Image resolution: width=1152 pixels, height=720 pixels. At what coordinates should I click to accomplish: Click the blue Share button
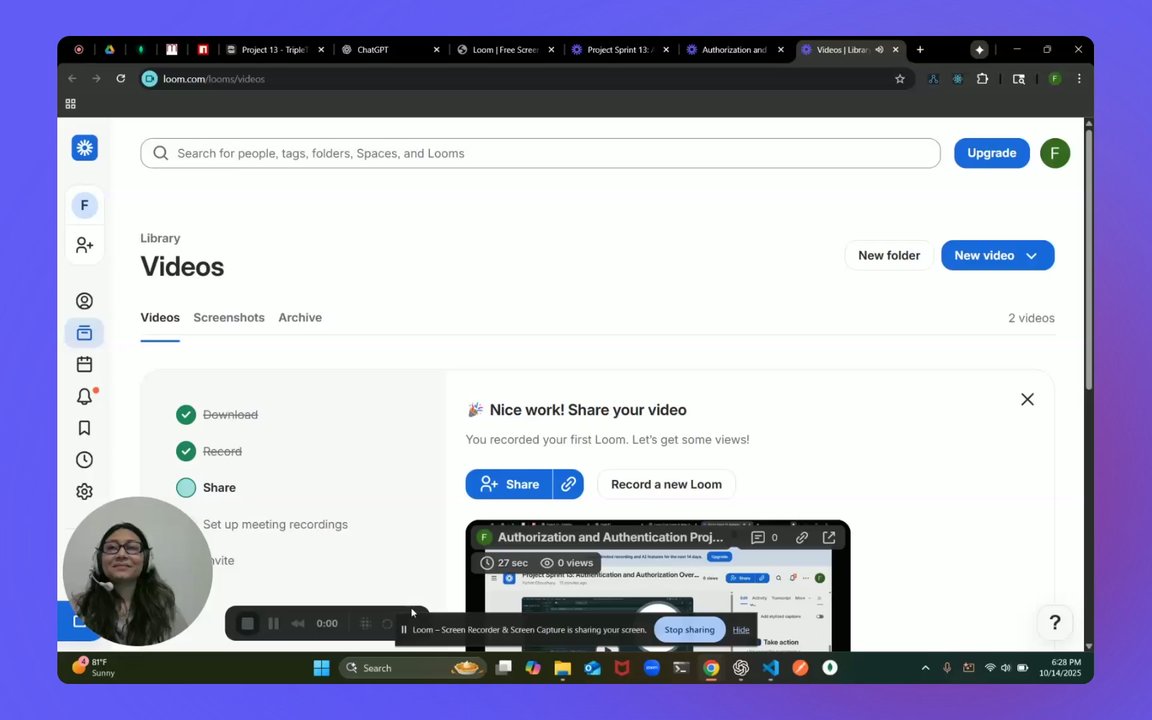coord(509,484)
